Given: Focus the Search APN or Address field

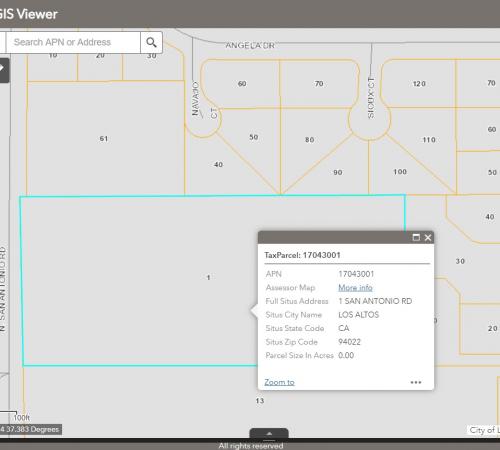Looking at the screenshot, I should 73,42.
